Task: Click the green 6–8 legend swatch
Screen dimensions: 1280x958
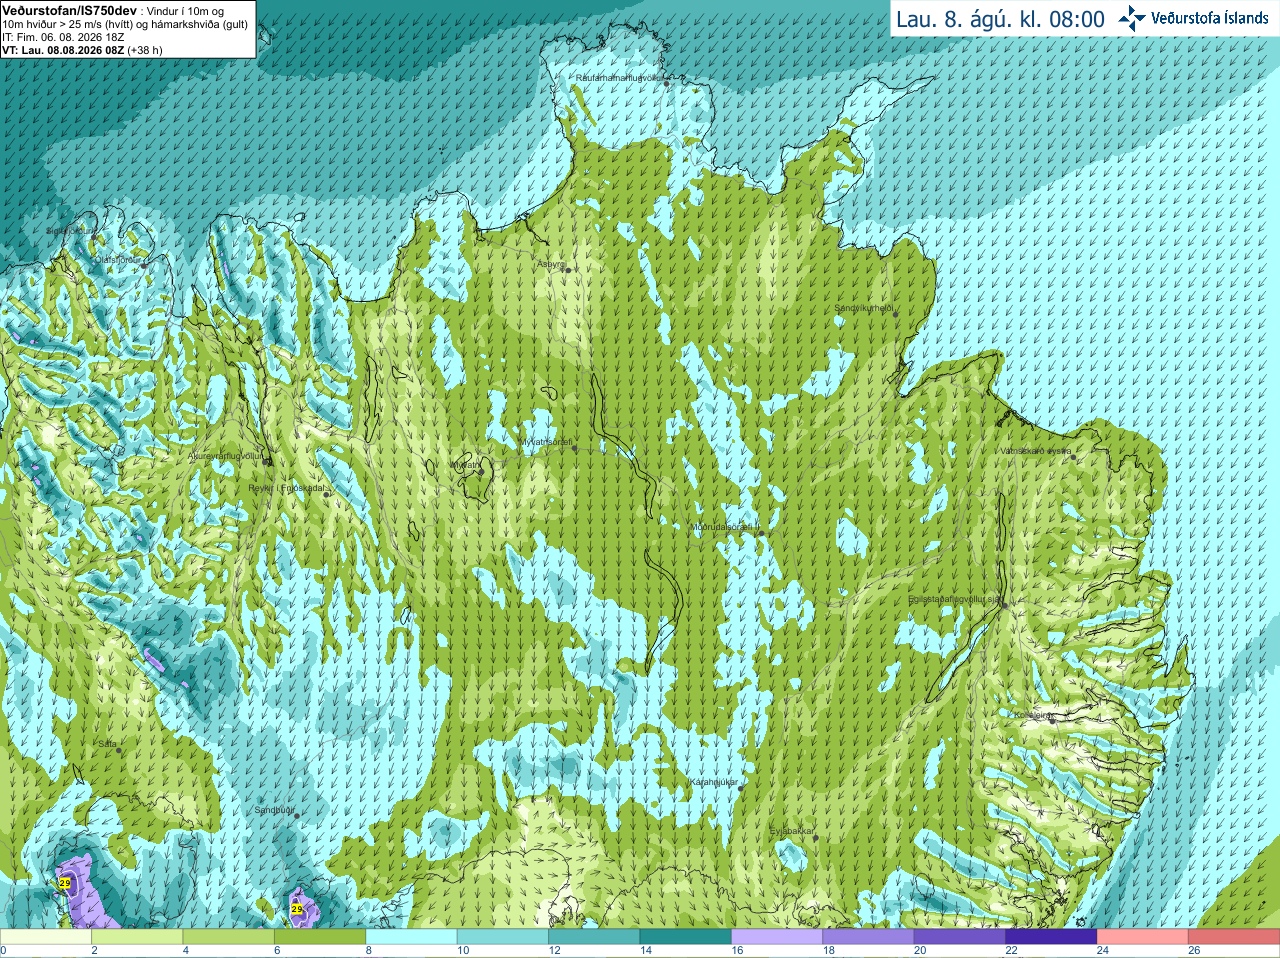Action: click(x=320, y=938)
